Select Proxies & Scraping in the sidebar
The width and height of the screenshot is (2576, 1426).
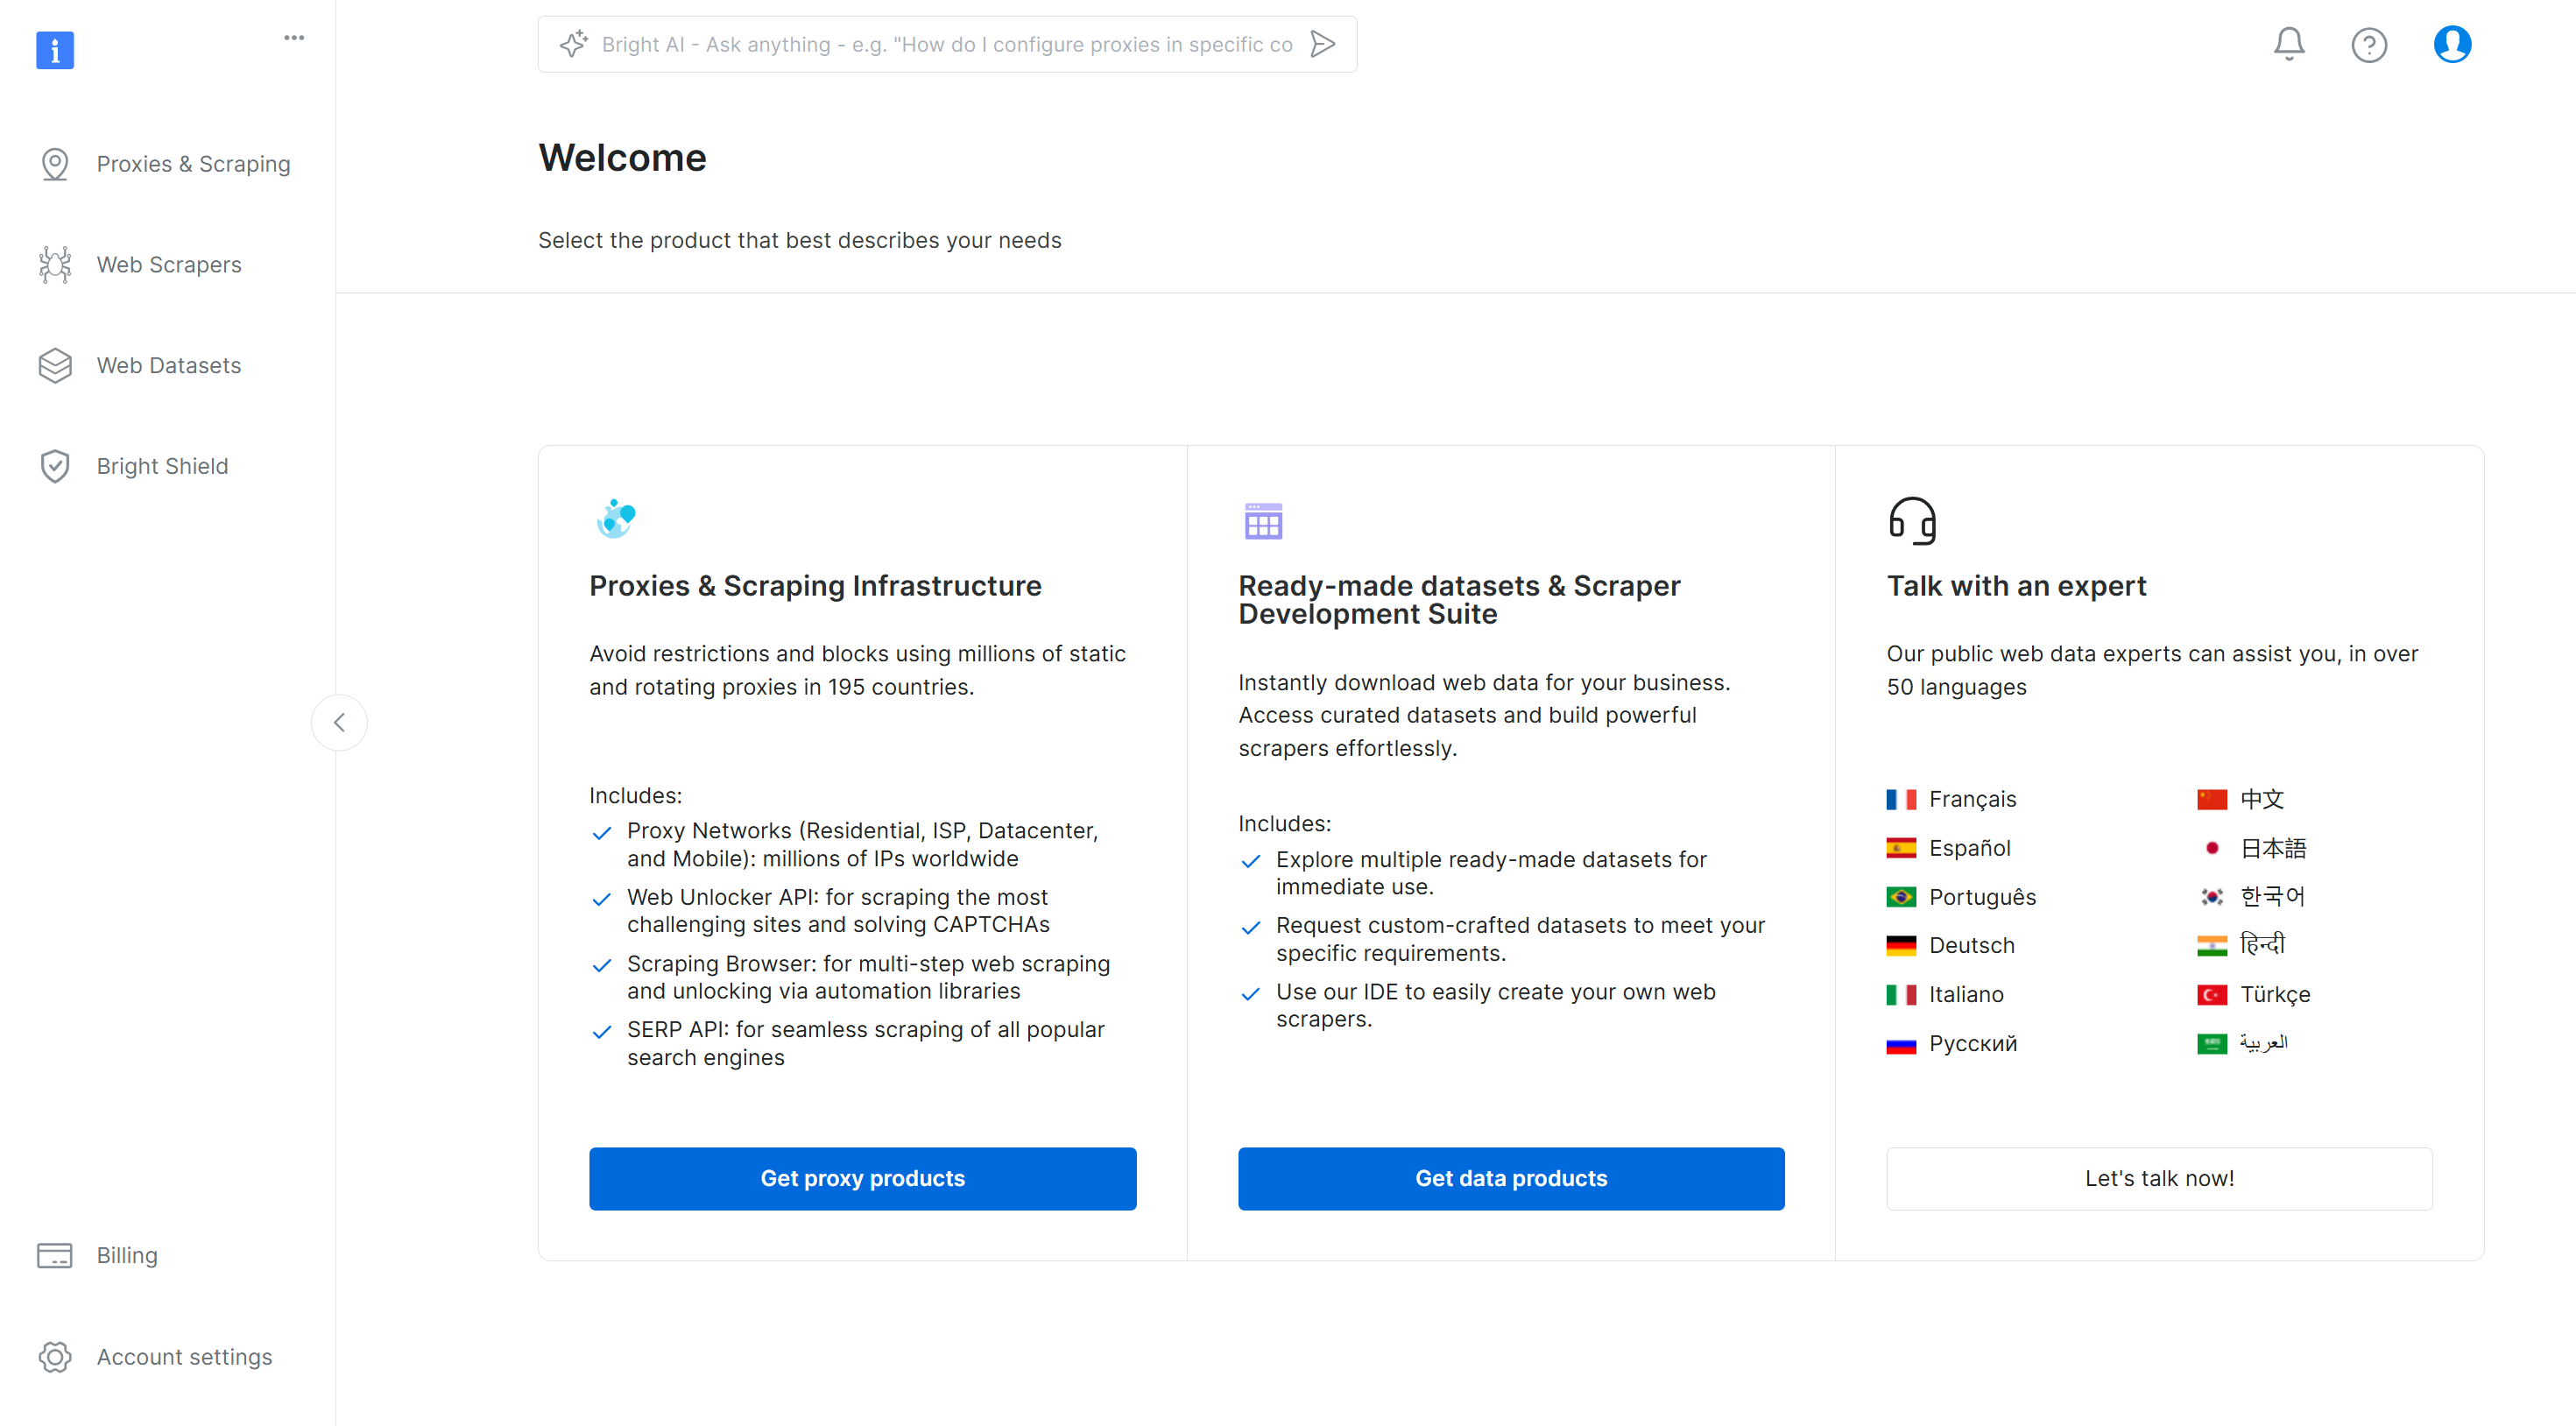pyautogui.click(x=193, y=163)
